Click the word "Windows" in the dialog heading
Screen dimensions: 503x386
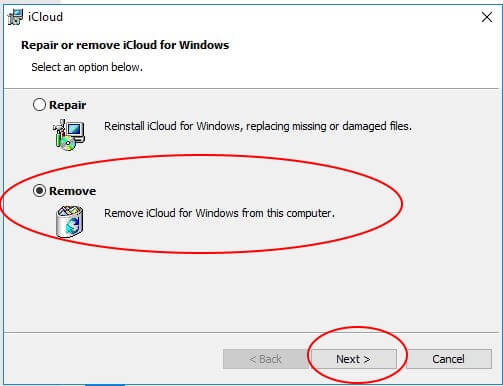(204, 45)
